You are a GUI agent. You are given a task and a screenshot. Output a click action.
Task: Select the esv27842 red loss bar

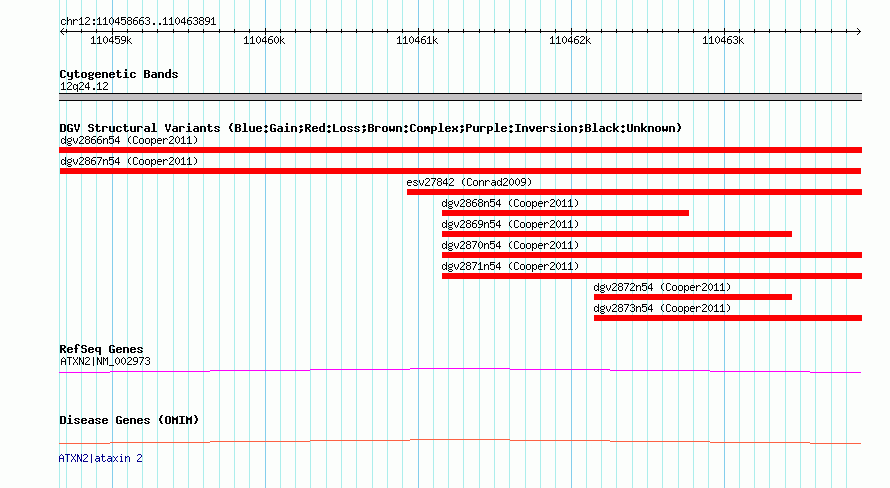click(x=634, y=192)
